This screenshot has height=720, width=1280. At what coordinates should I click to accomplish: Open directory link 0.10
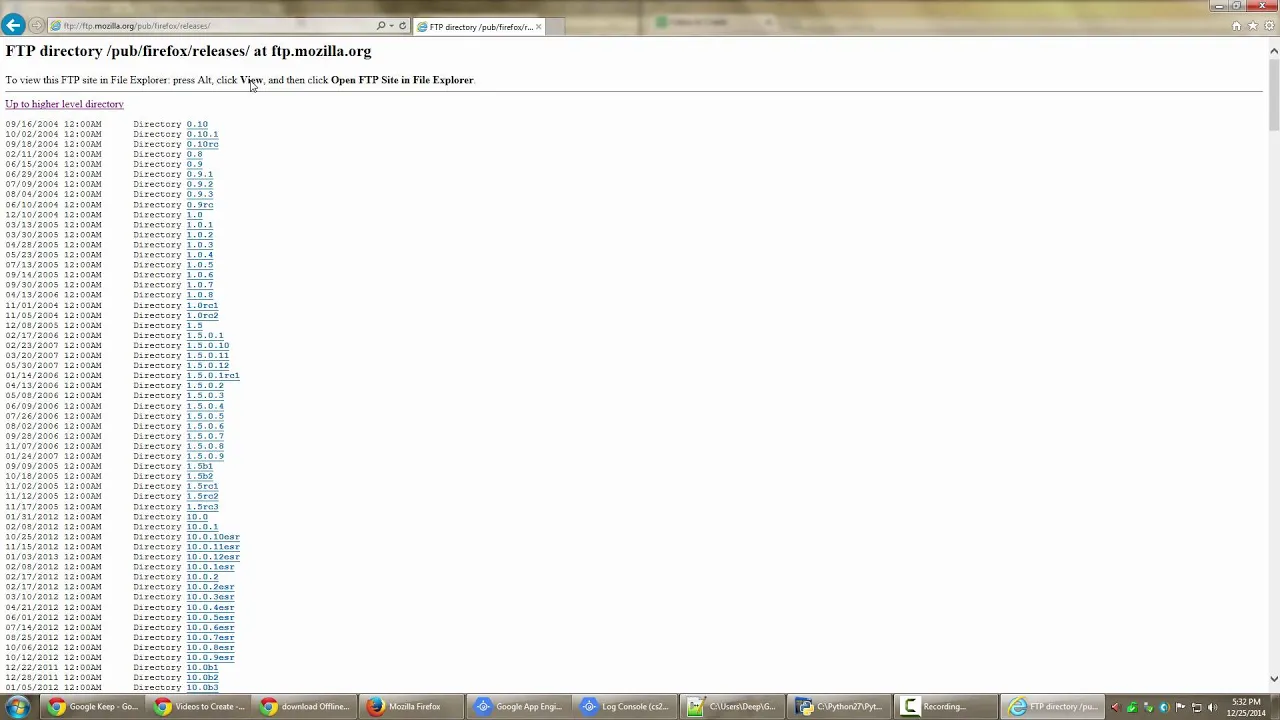click(197, 124)
